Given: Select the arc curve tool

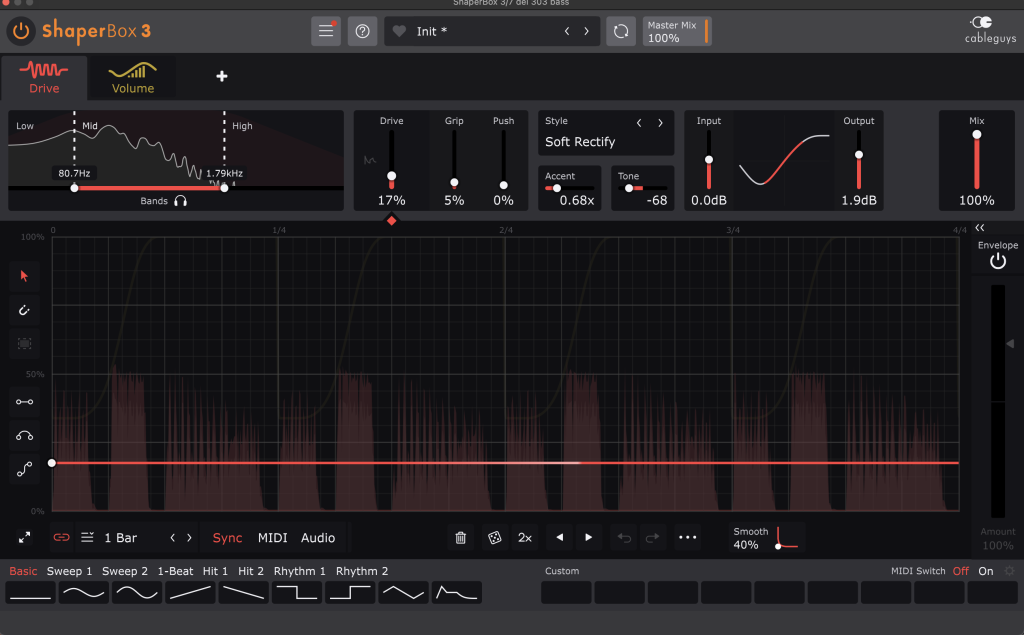Looking at the screenshot, I should point(24,436).
